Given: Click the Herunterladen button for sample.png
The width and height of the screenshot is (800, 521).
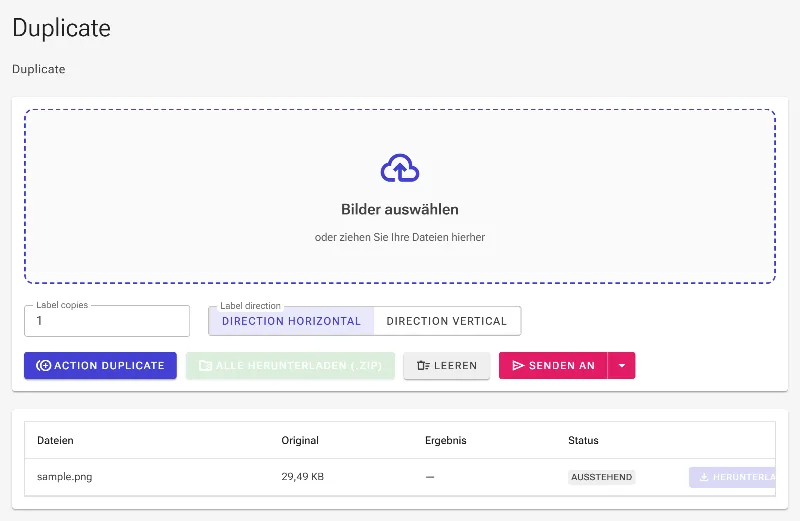Looking at the screenshot, I should pos(732,477).
